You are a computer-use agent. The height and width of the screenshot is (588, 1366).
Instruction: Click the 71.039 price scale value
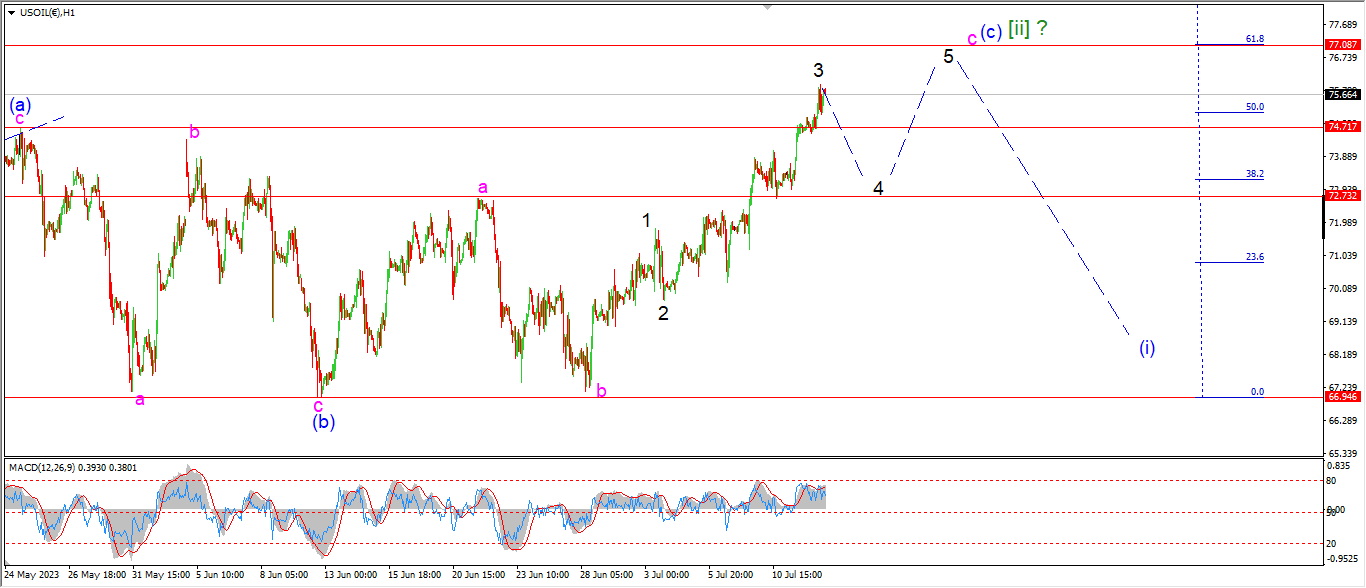tap(1341, 255)
